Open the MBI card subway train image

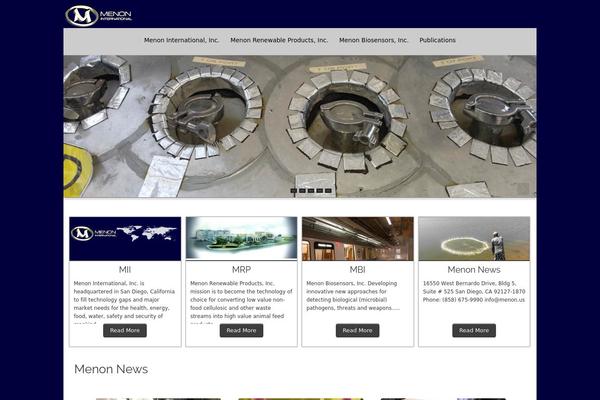[x=358, y=238]
